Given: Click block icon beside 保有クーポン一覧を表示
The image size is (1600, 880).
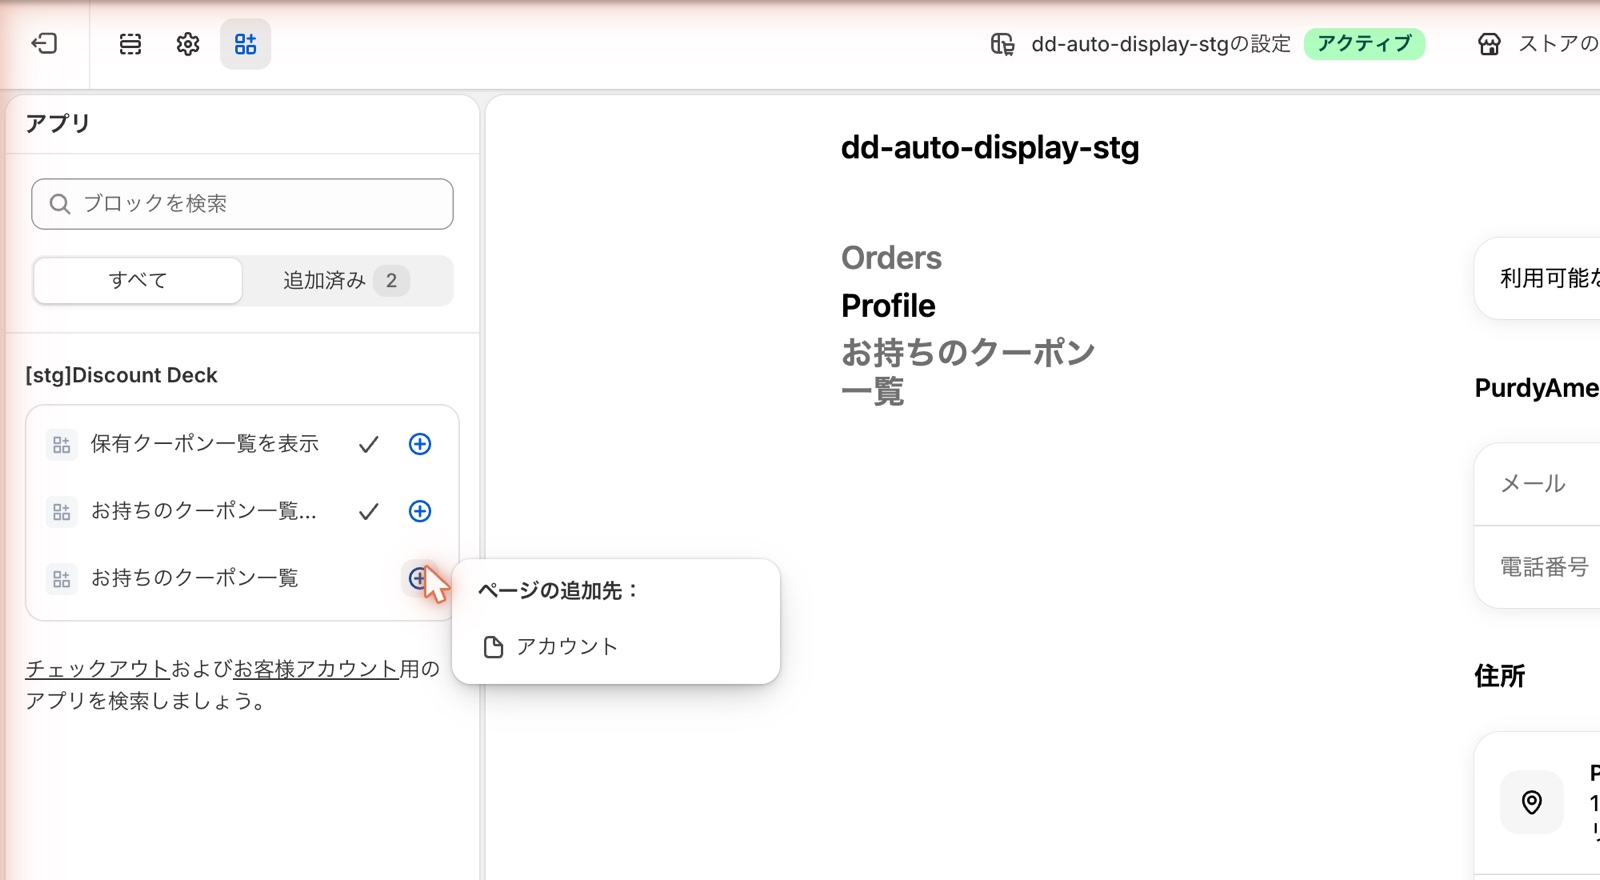Looking at the screenshot, I should (61, 444).
